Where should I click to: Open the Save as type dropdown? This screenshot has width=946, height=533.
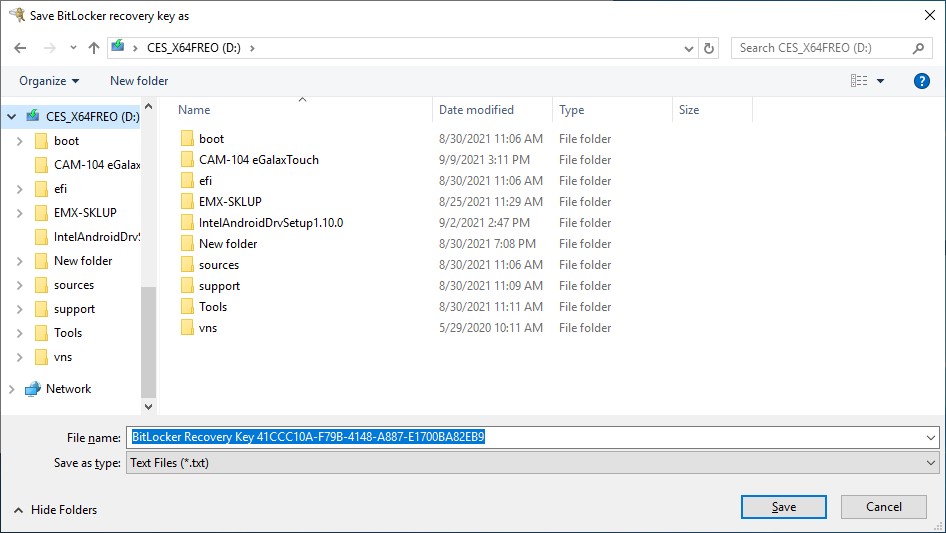pos(532,463)
